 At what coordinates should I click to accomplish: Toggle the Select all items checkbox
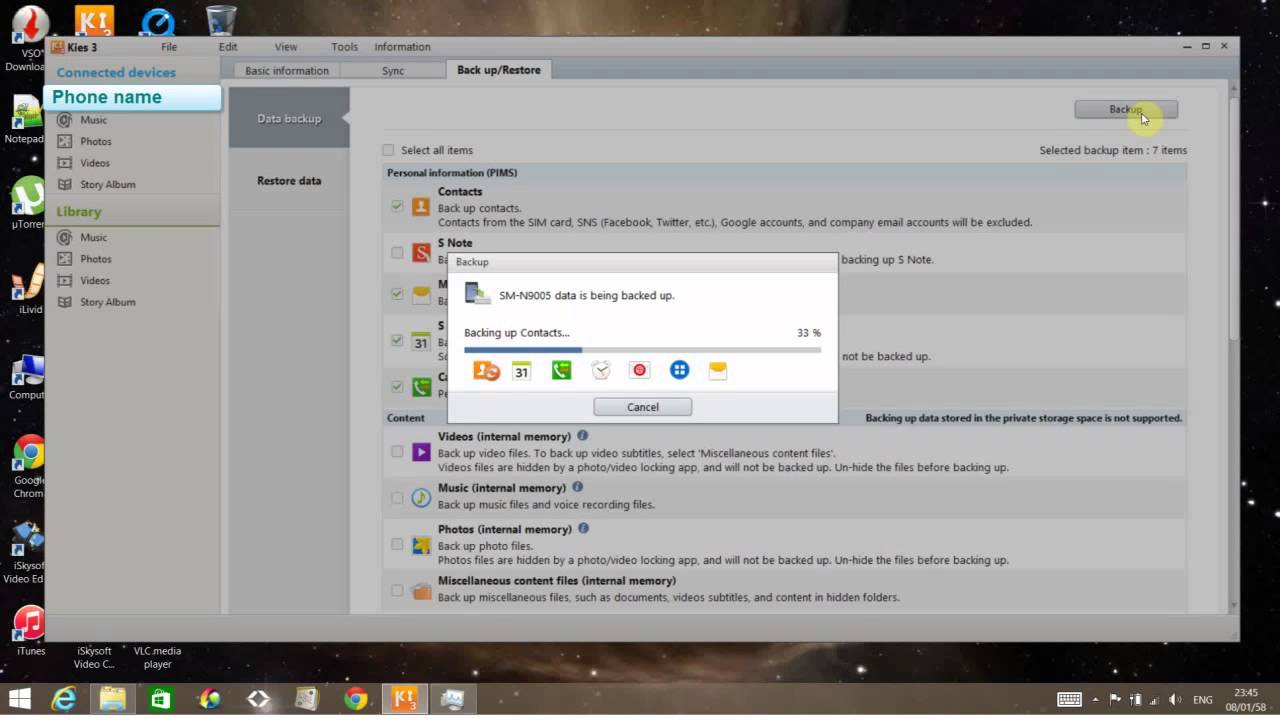388,150
